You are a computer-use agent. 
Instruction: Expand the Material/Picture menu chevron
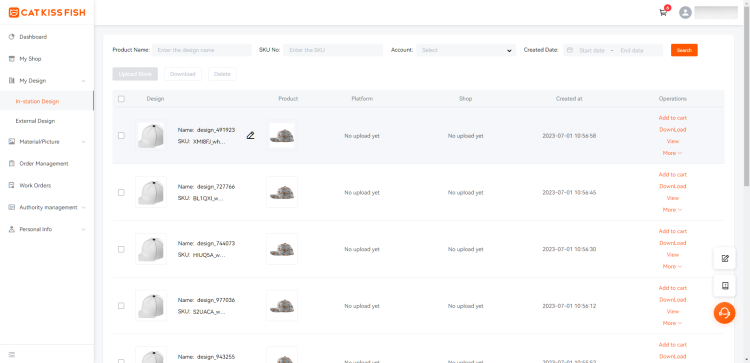coord(84,142)
